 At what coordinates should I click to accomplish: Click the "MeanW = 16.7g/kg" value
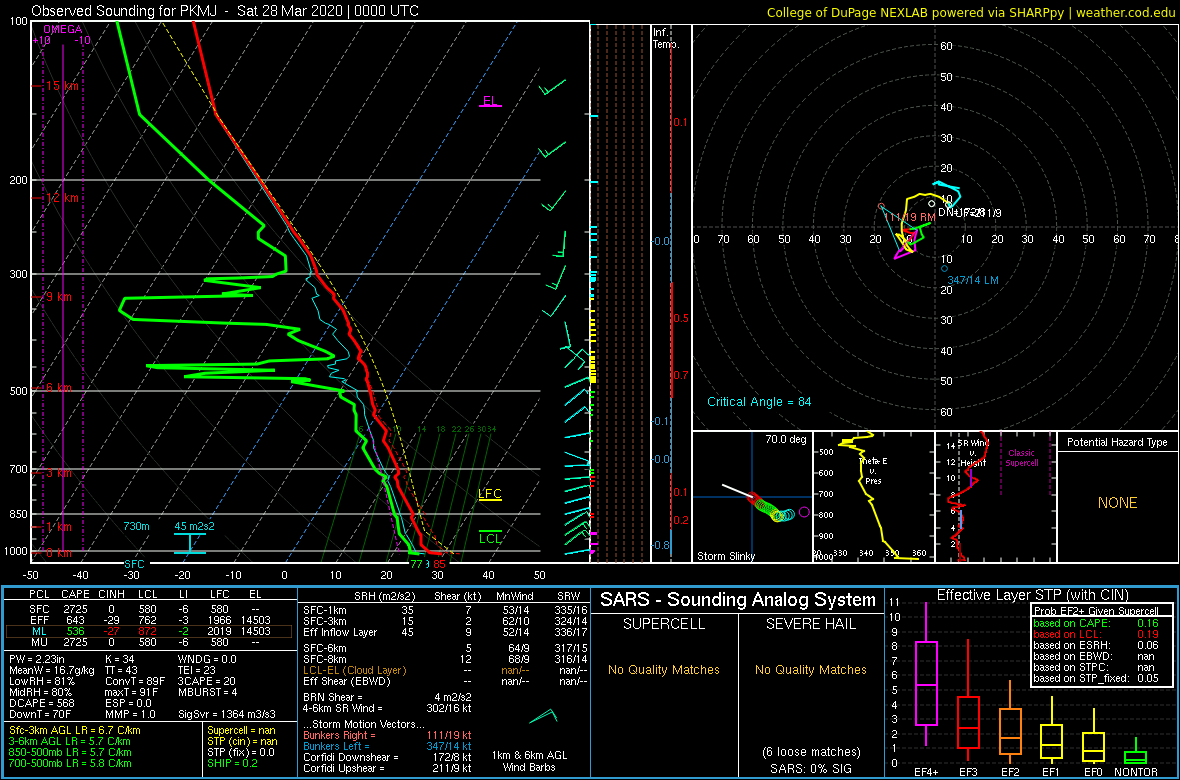tap(50, 669)
